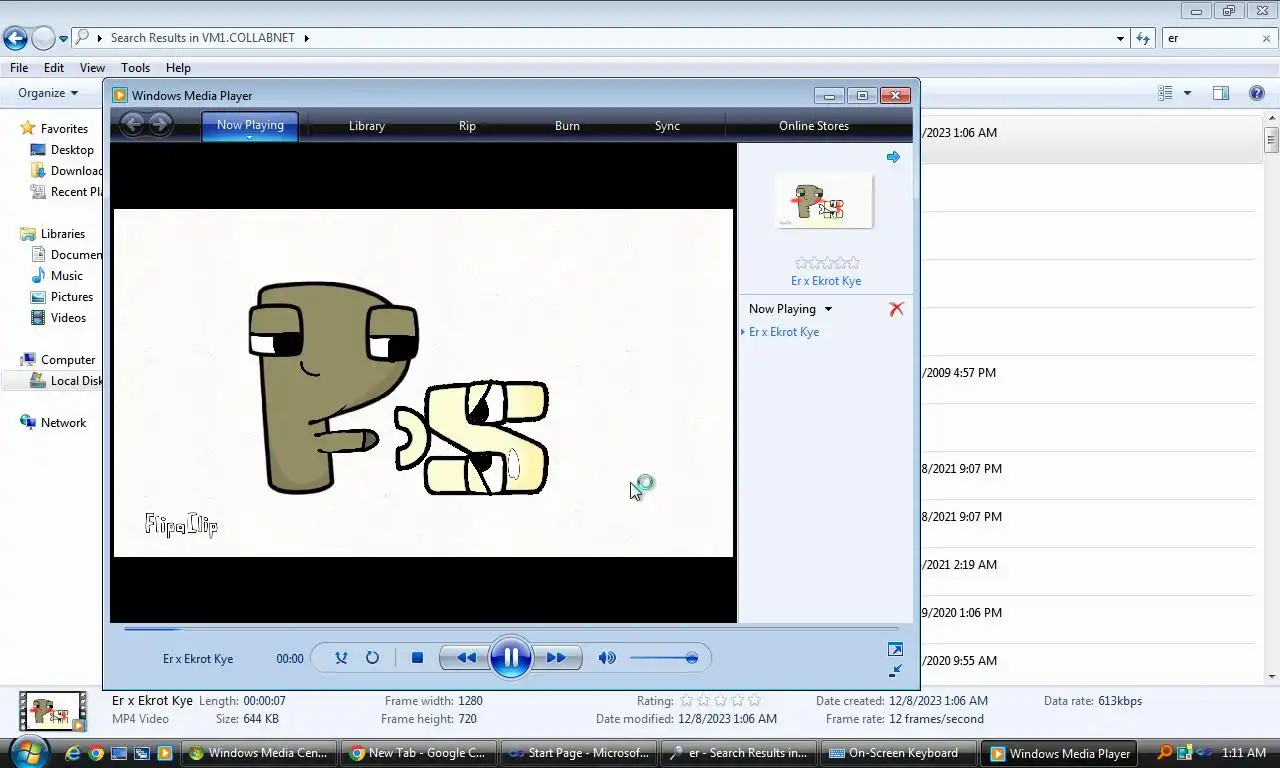Open Explorer recent pages dropdown arrow
Image resolution: width=1280 pixels, height=768 pixels.
63,39
